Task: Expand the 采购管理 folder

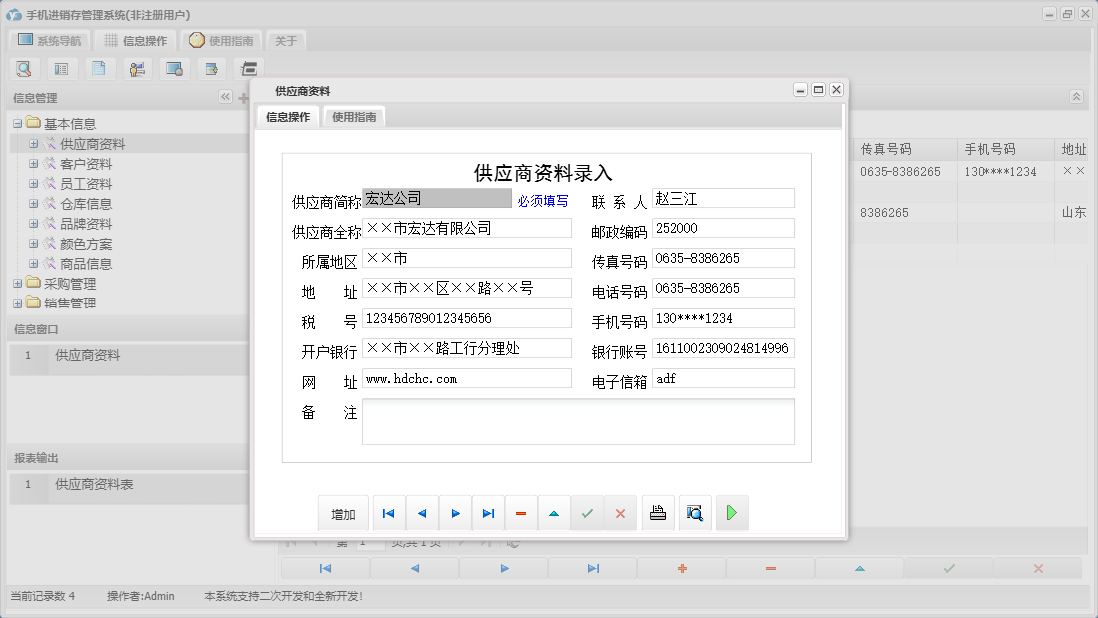Action: click(x=18, y=283)
